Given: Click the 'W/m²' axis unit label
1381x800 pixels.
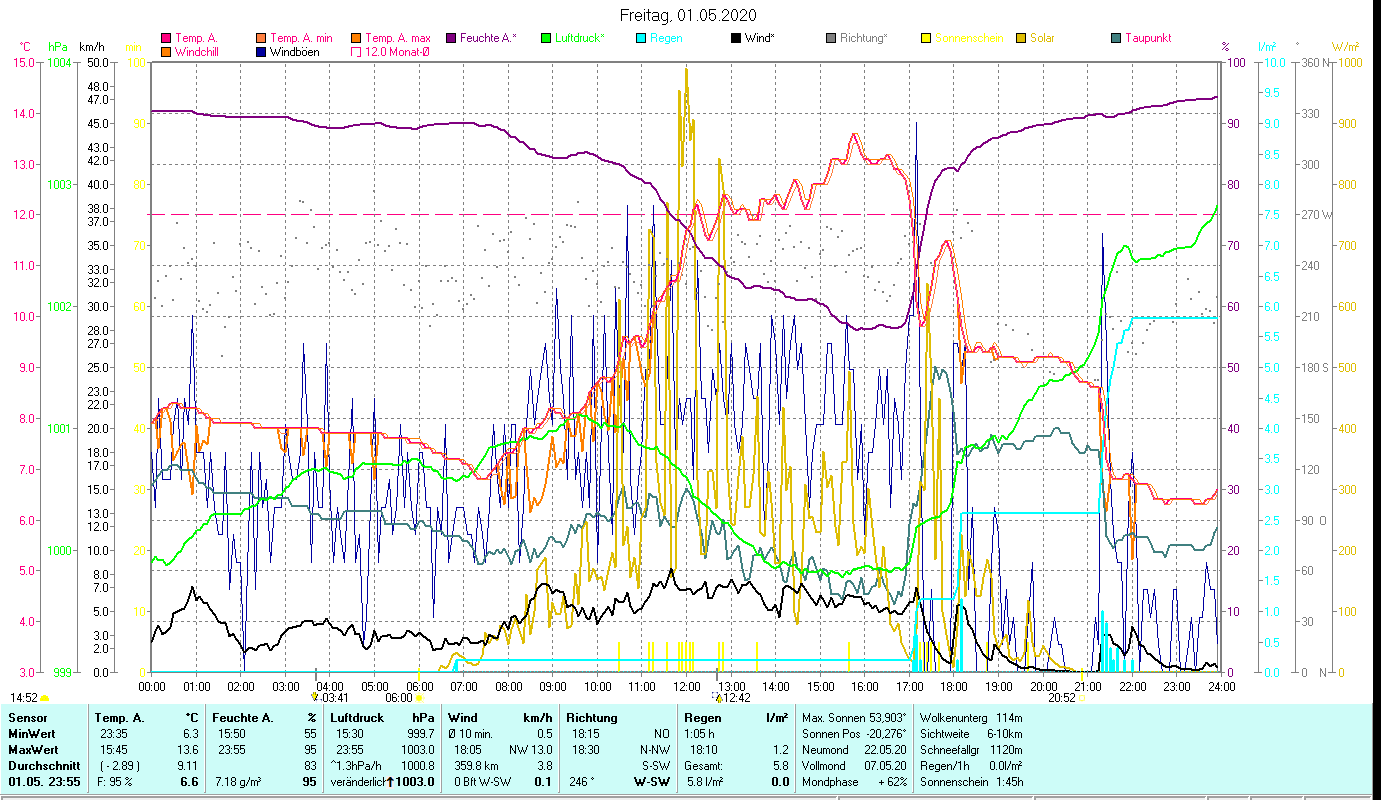Looking at the screenshot, I should pyautogui.click(x=1346, y=46).
